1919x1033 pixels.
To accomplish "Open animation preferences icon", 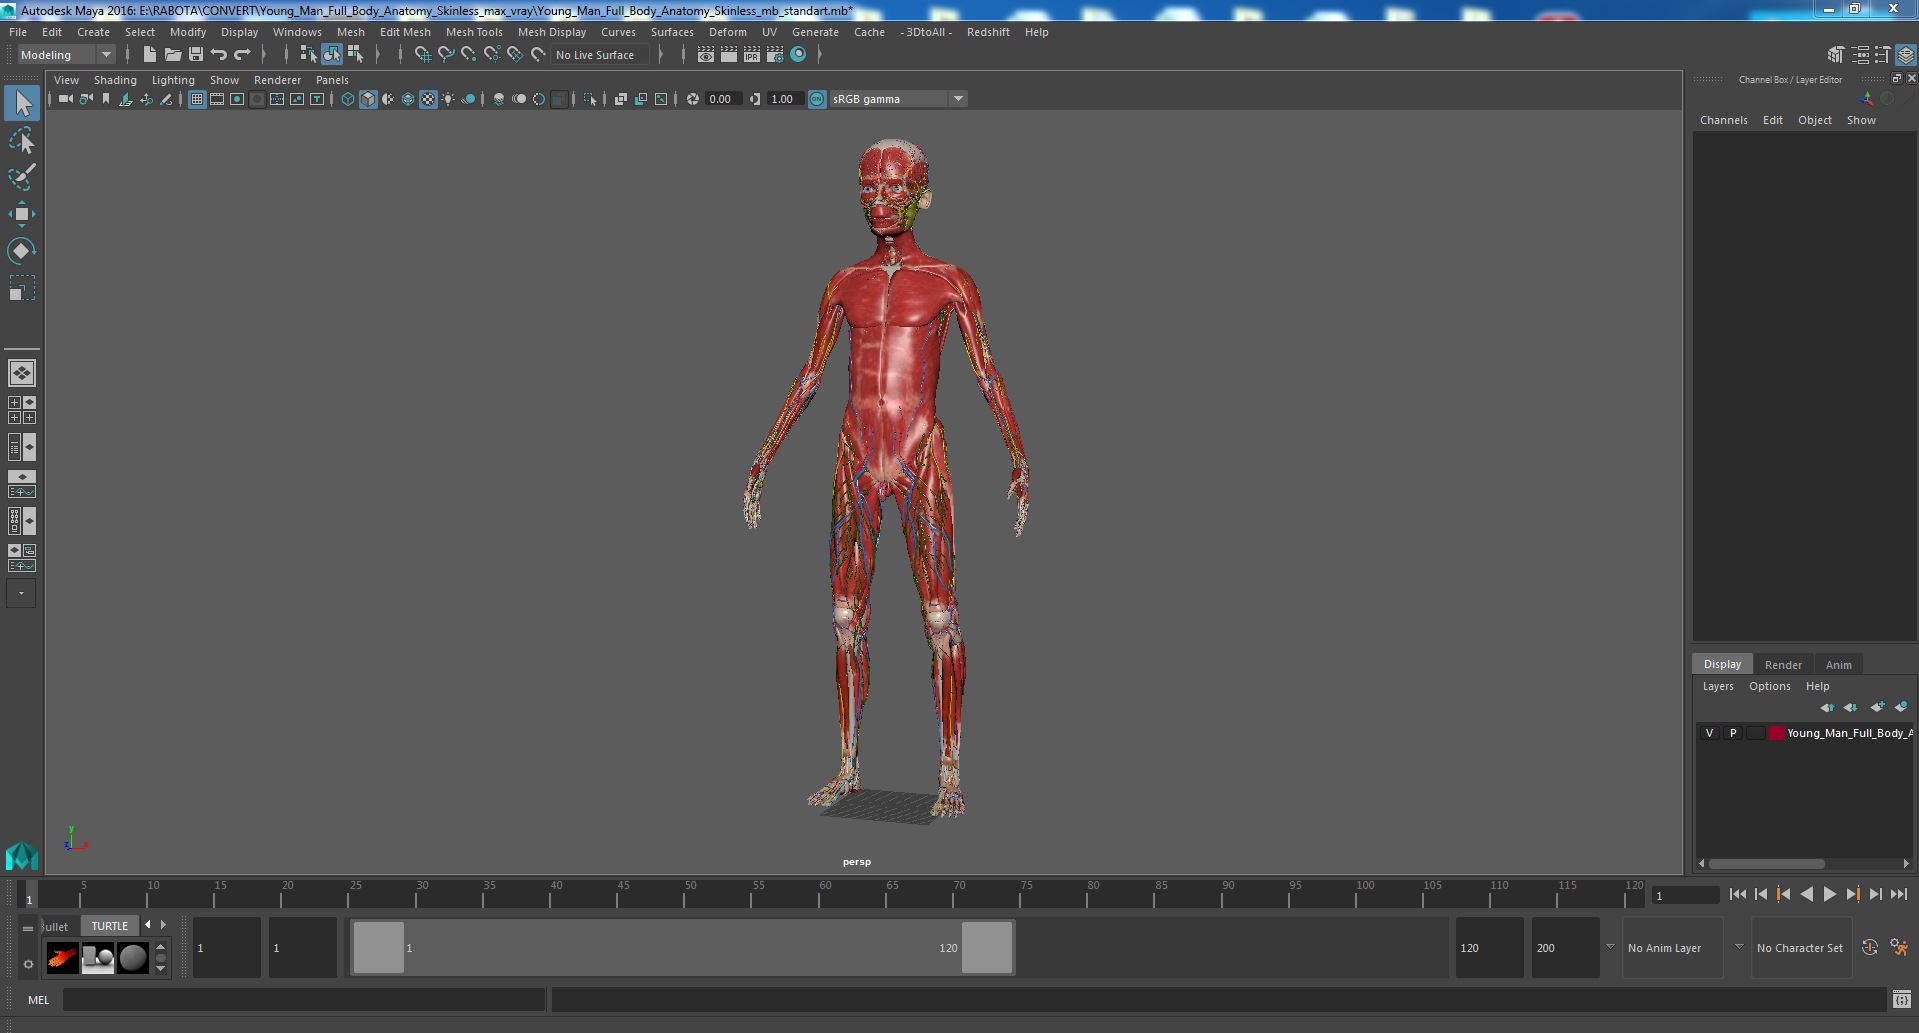I will coord(1899,947).
